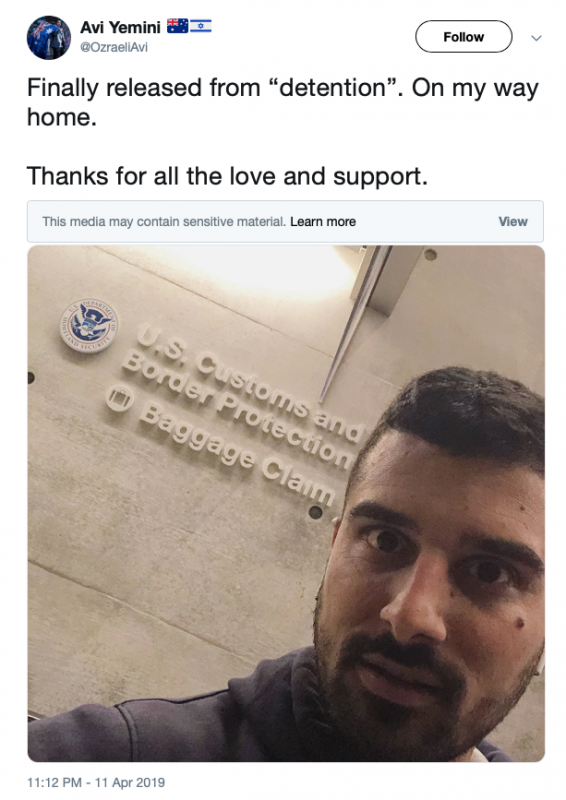Click the Australian flag emoji beside the name
This screenshot has width=566, height=800.
pos(177,26)
